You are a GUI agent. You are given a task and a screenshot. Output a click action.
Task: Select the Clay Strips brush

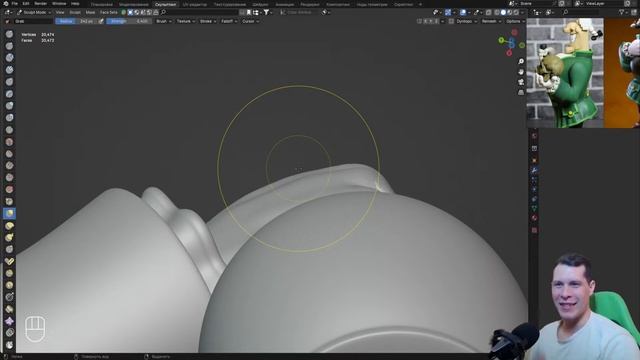[9, 70]
